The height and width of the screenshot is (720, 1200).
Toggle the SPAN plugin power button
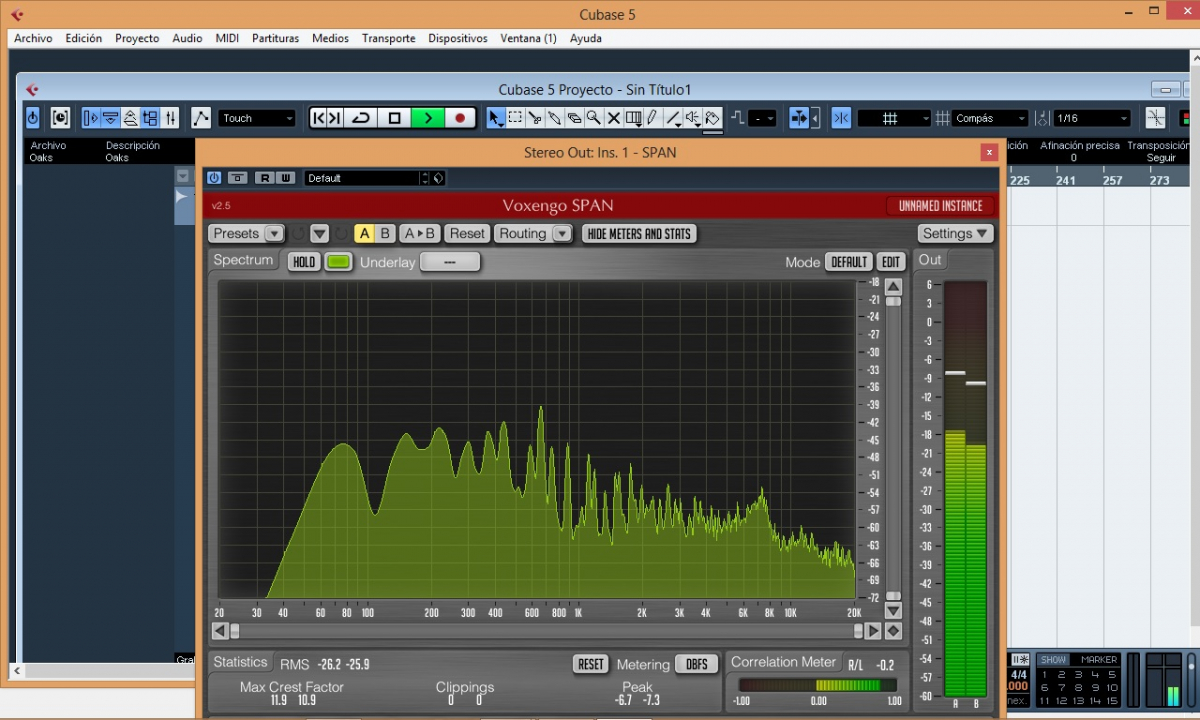[x=214, y=178]
